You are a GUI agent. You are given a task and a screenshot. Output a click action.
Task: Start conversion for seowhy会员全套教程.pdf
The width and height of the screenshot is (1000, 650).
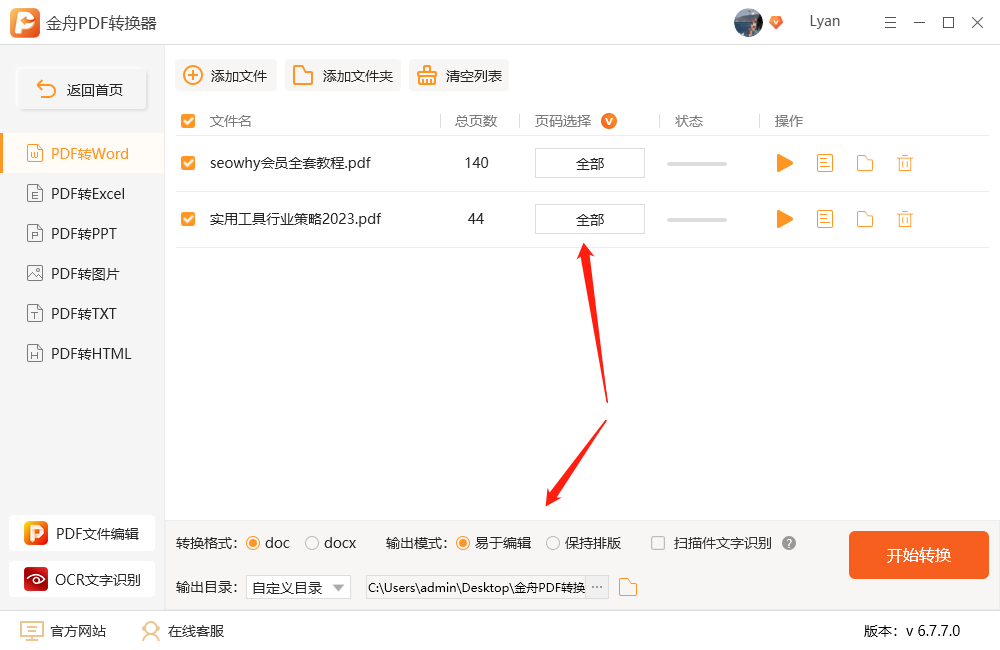pyautogui.click(x=784, y=163)
